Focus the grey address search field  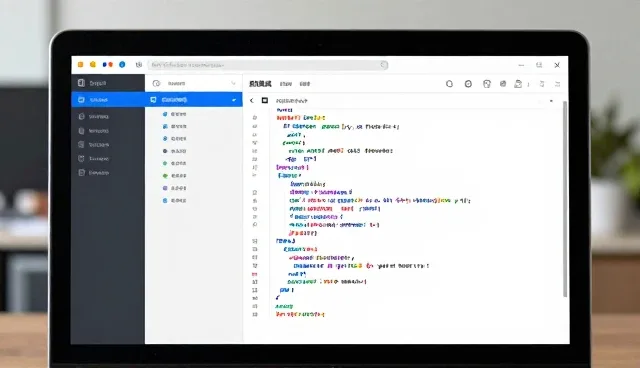coord(268,65)
